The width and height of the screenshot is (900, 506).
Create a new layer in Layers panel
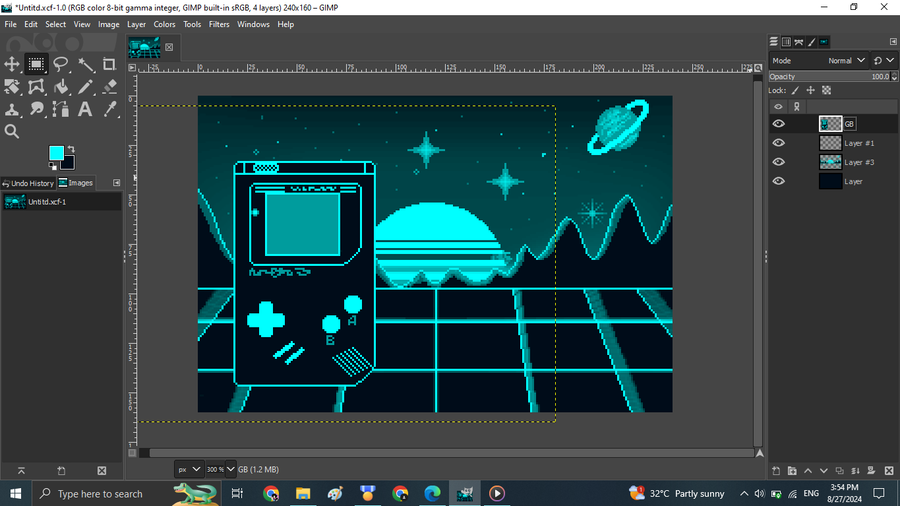[776, 470]
